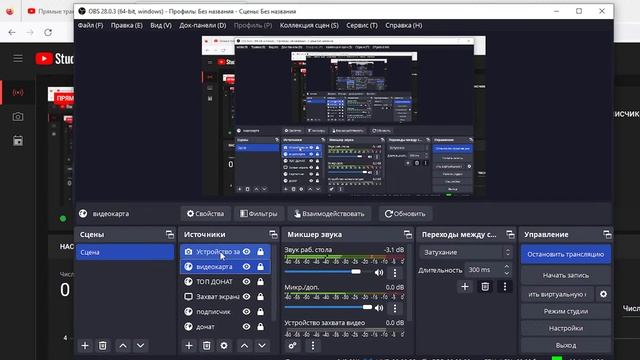Image resolution: width=640 pixels, height=360 pixels.
Task: Undock the Управление panel icon
Action: [x=607, y=234]
